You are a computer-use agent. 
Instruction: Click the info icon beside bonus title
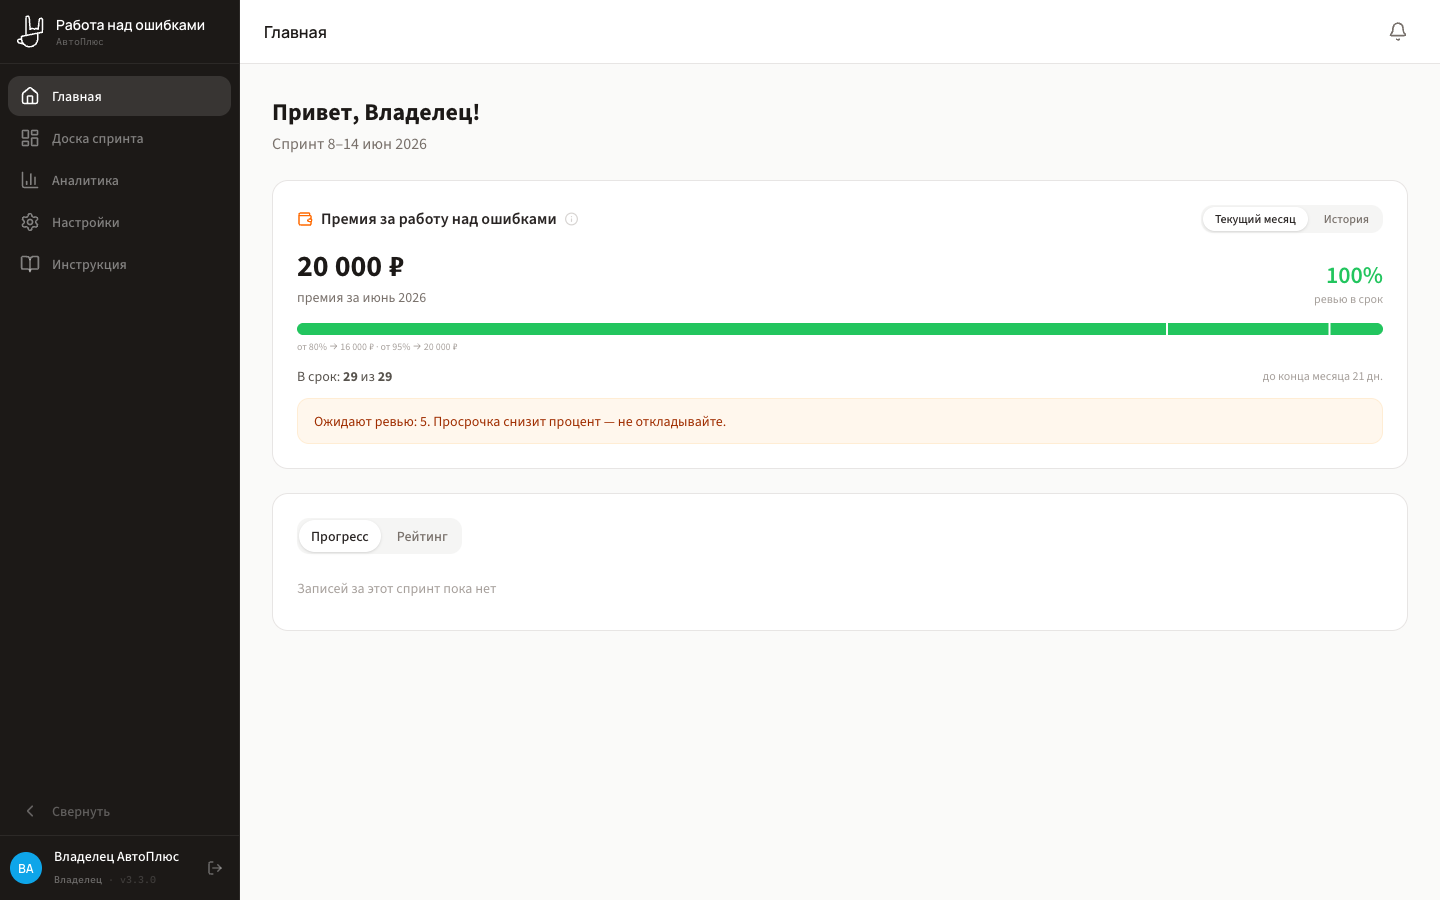pos(572,219)
